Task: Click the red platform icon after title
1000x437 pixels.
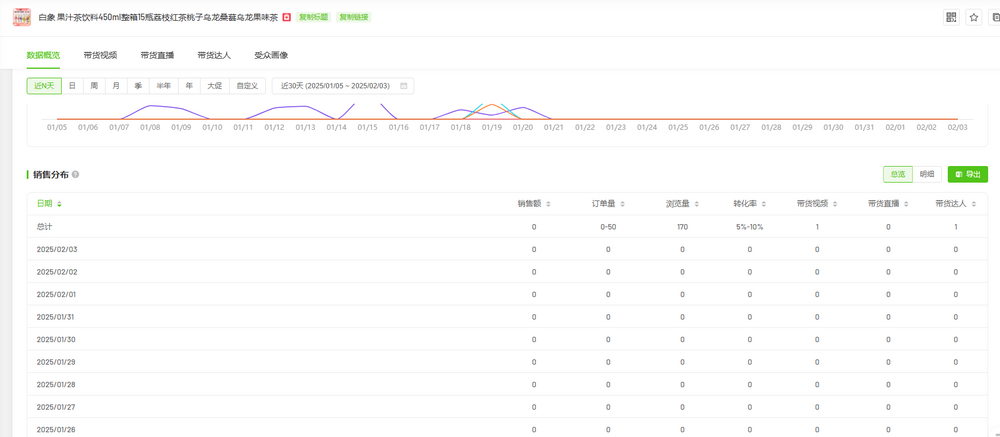Action: point(287,18)
